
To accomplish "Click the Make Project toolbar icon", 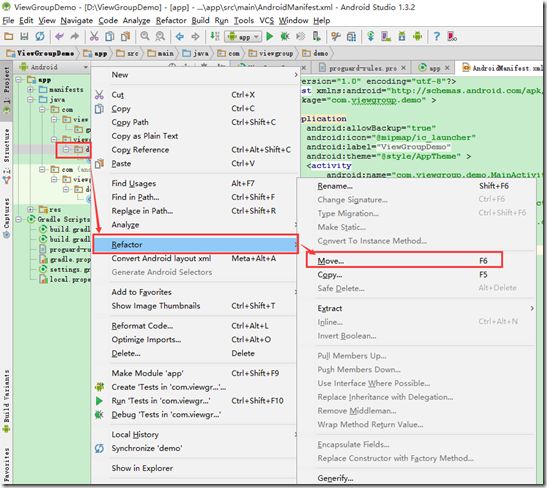I will click(x=215, y=36).
